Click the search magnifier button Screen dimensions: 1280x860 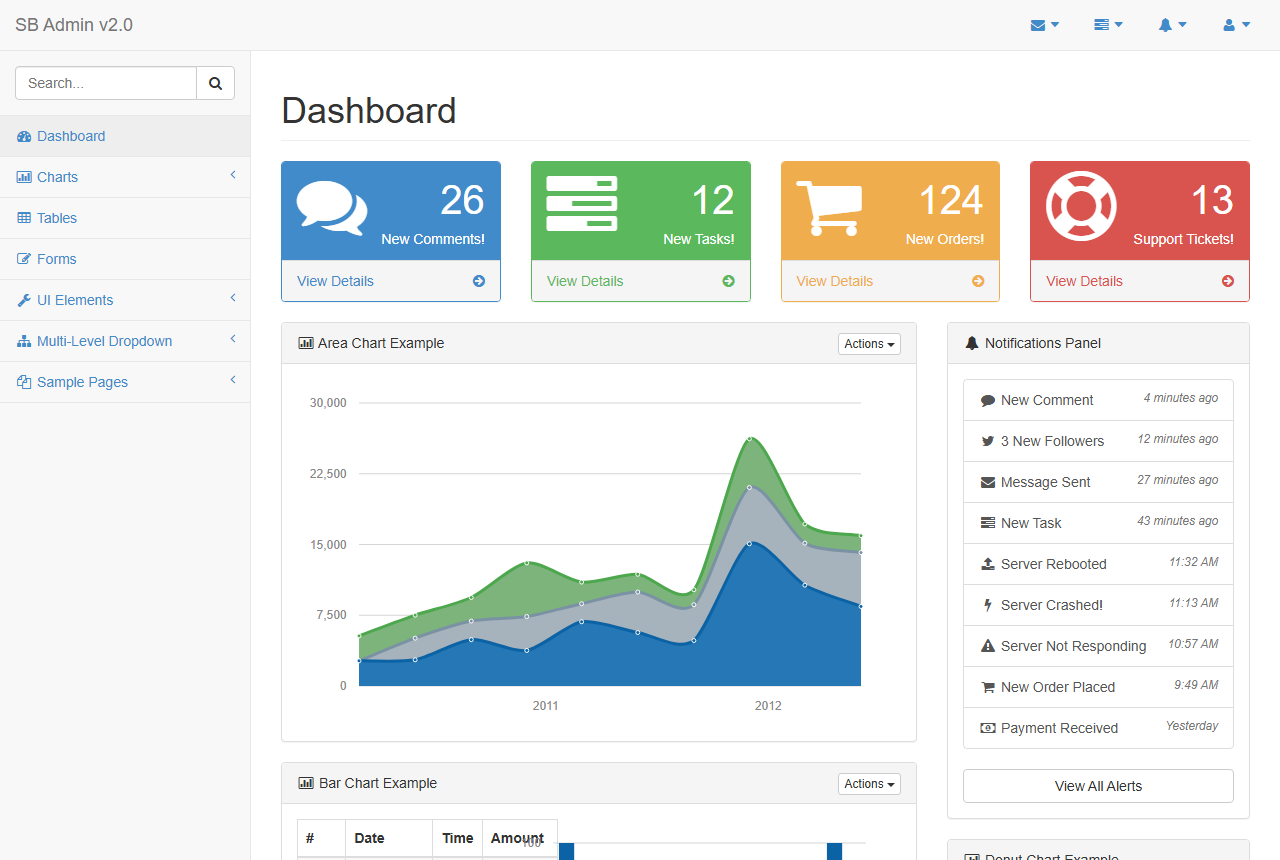click(215, 83)
